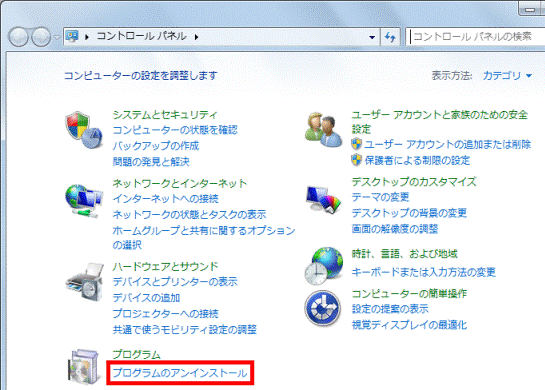Open コンピューターの簡単操作 category
The width and height of the screenshot is (545, 390).
pyautogui.click(x=409, y=293)
